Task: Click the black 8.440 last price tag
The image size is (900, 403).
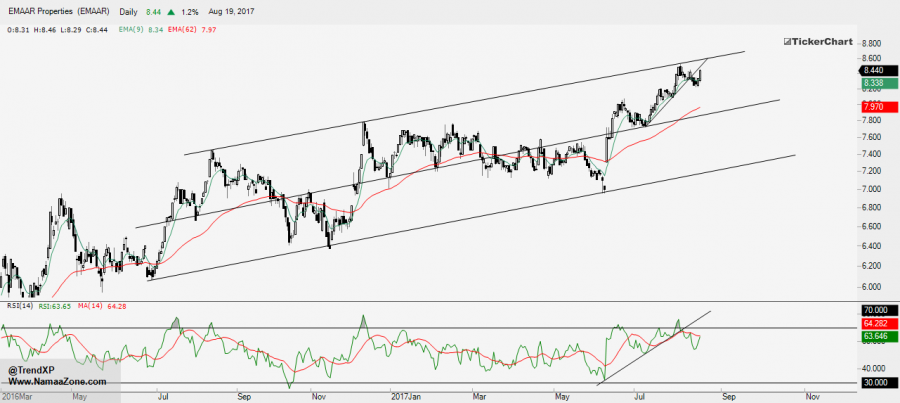Action: coord(878,71)
